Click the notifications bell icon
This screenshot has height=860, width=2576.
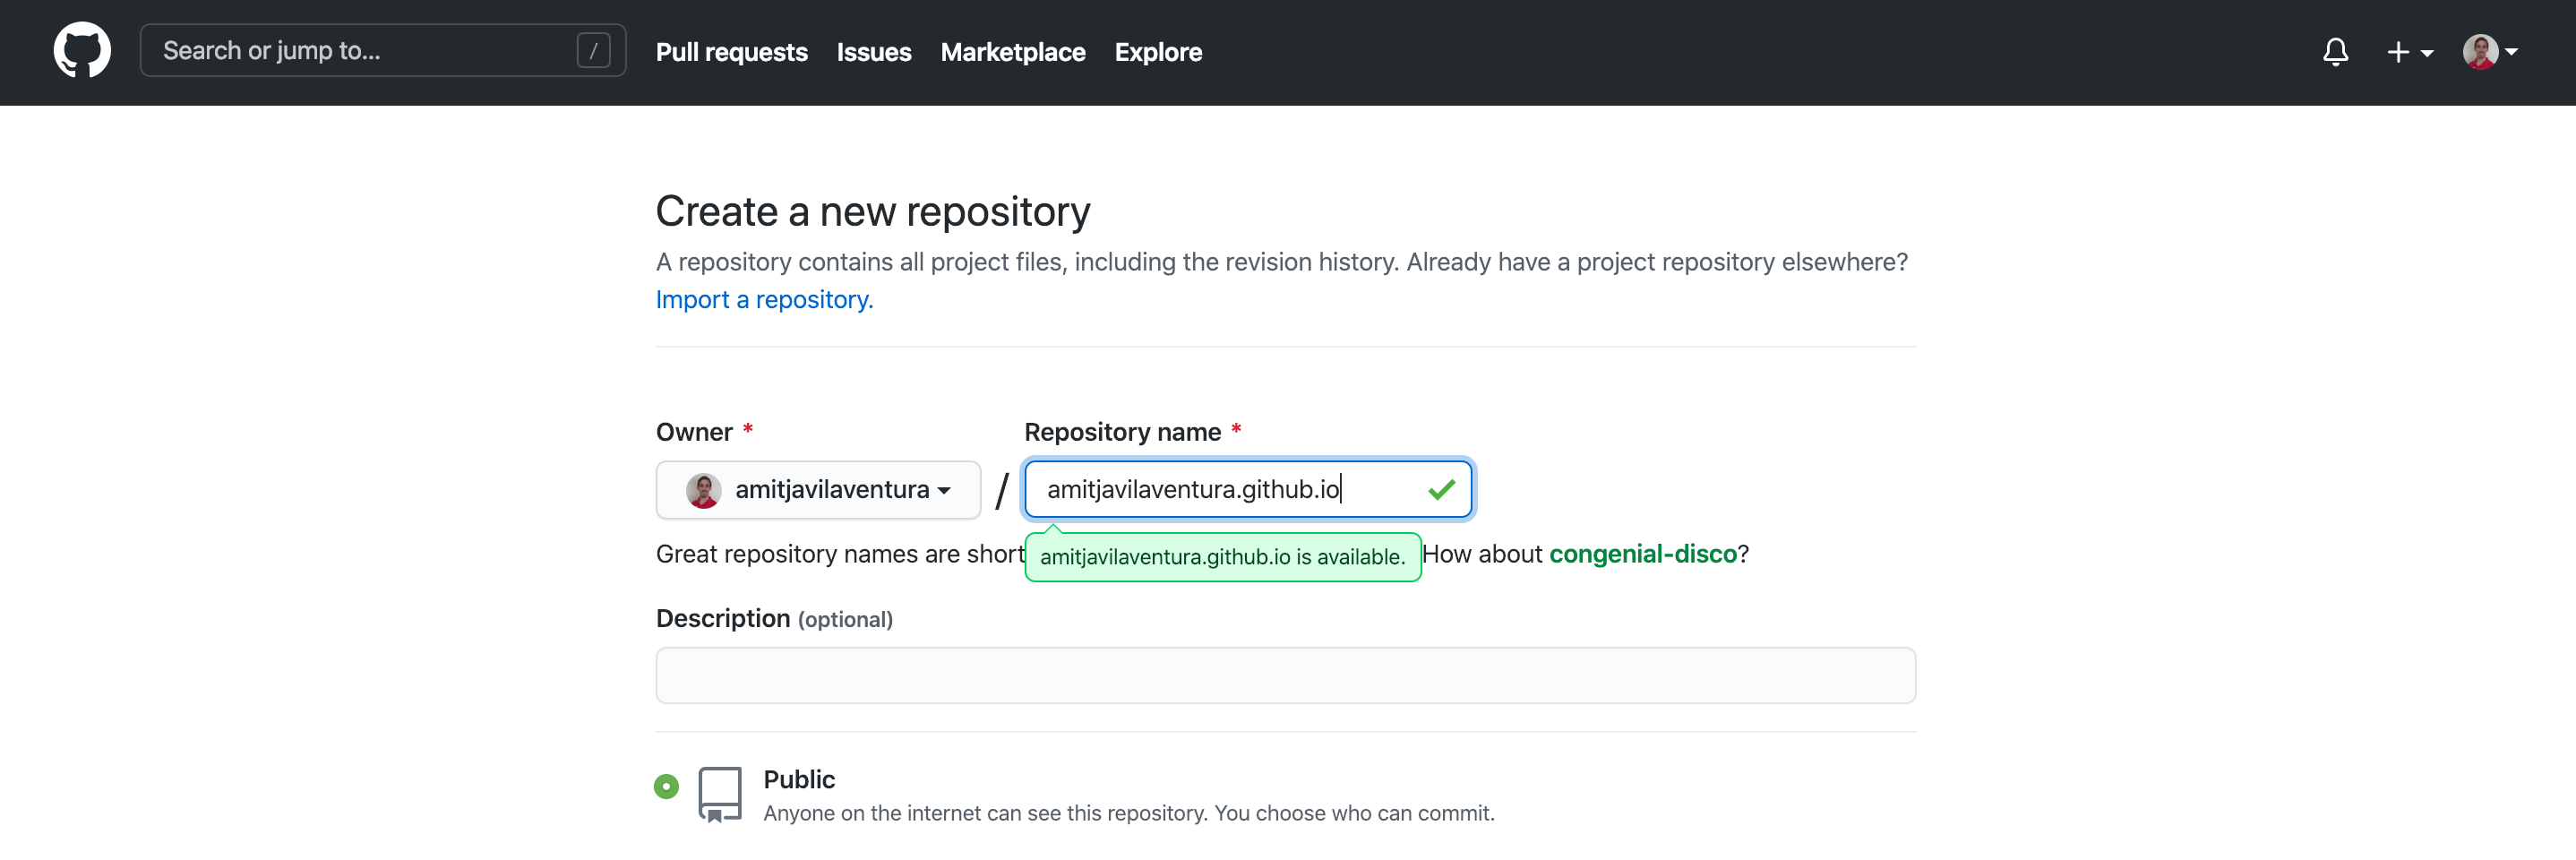point(2335,51)
